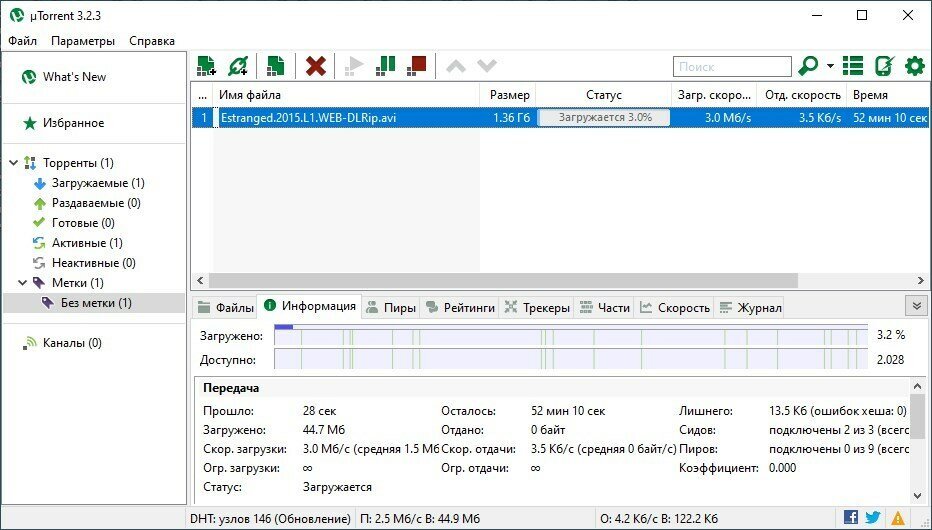Pause the torrent via toolbar icon
Screen dimensions: 932x530
[x=386, y=65]
